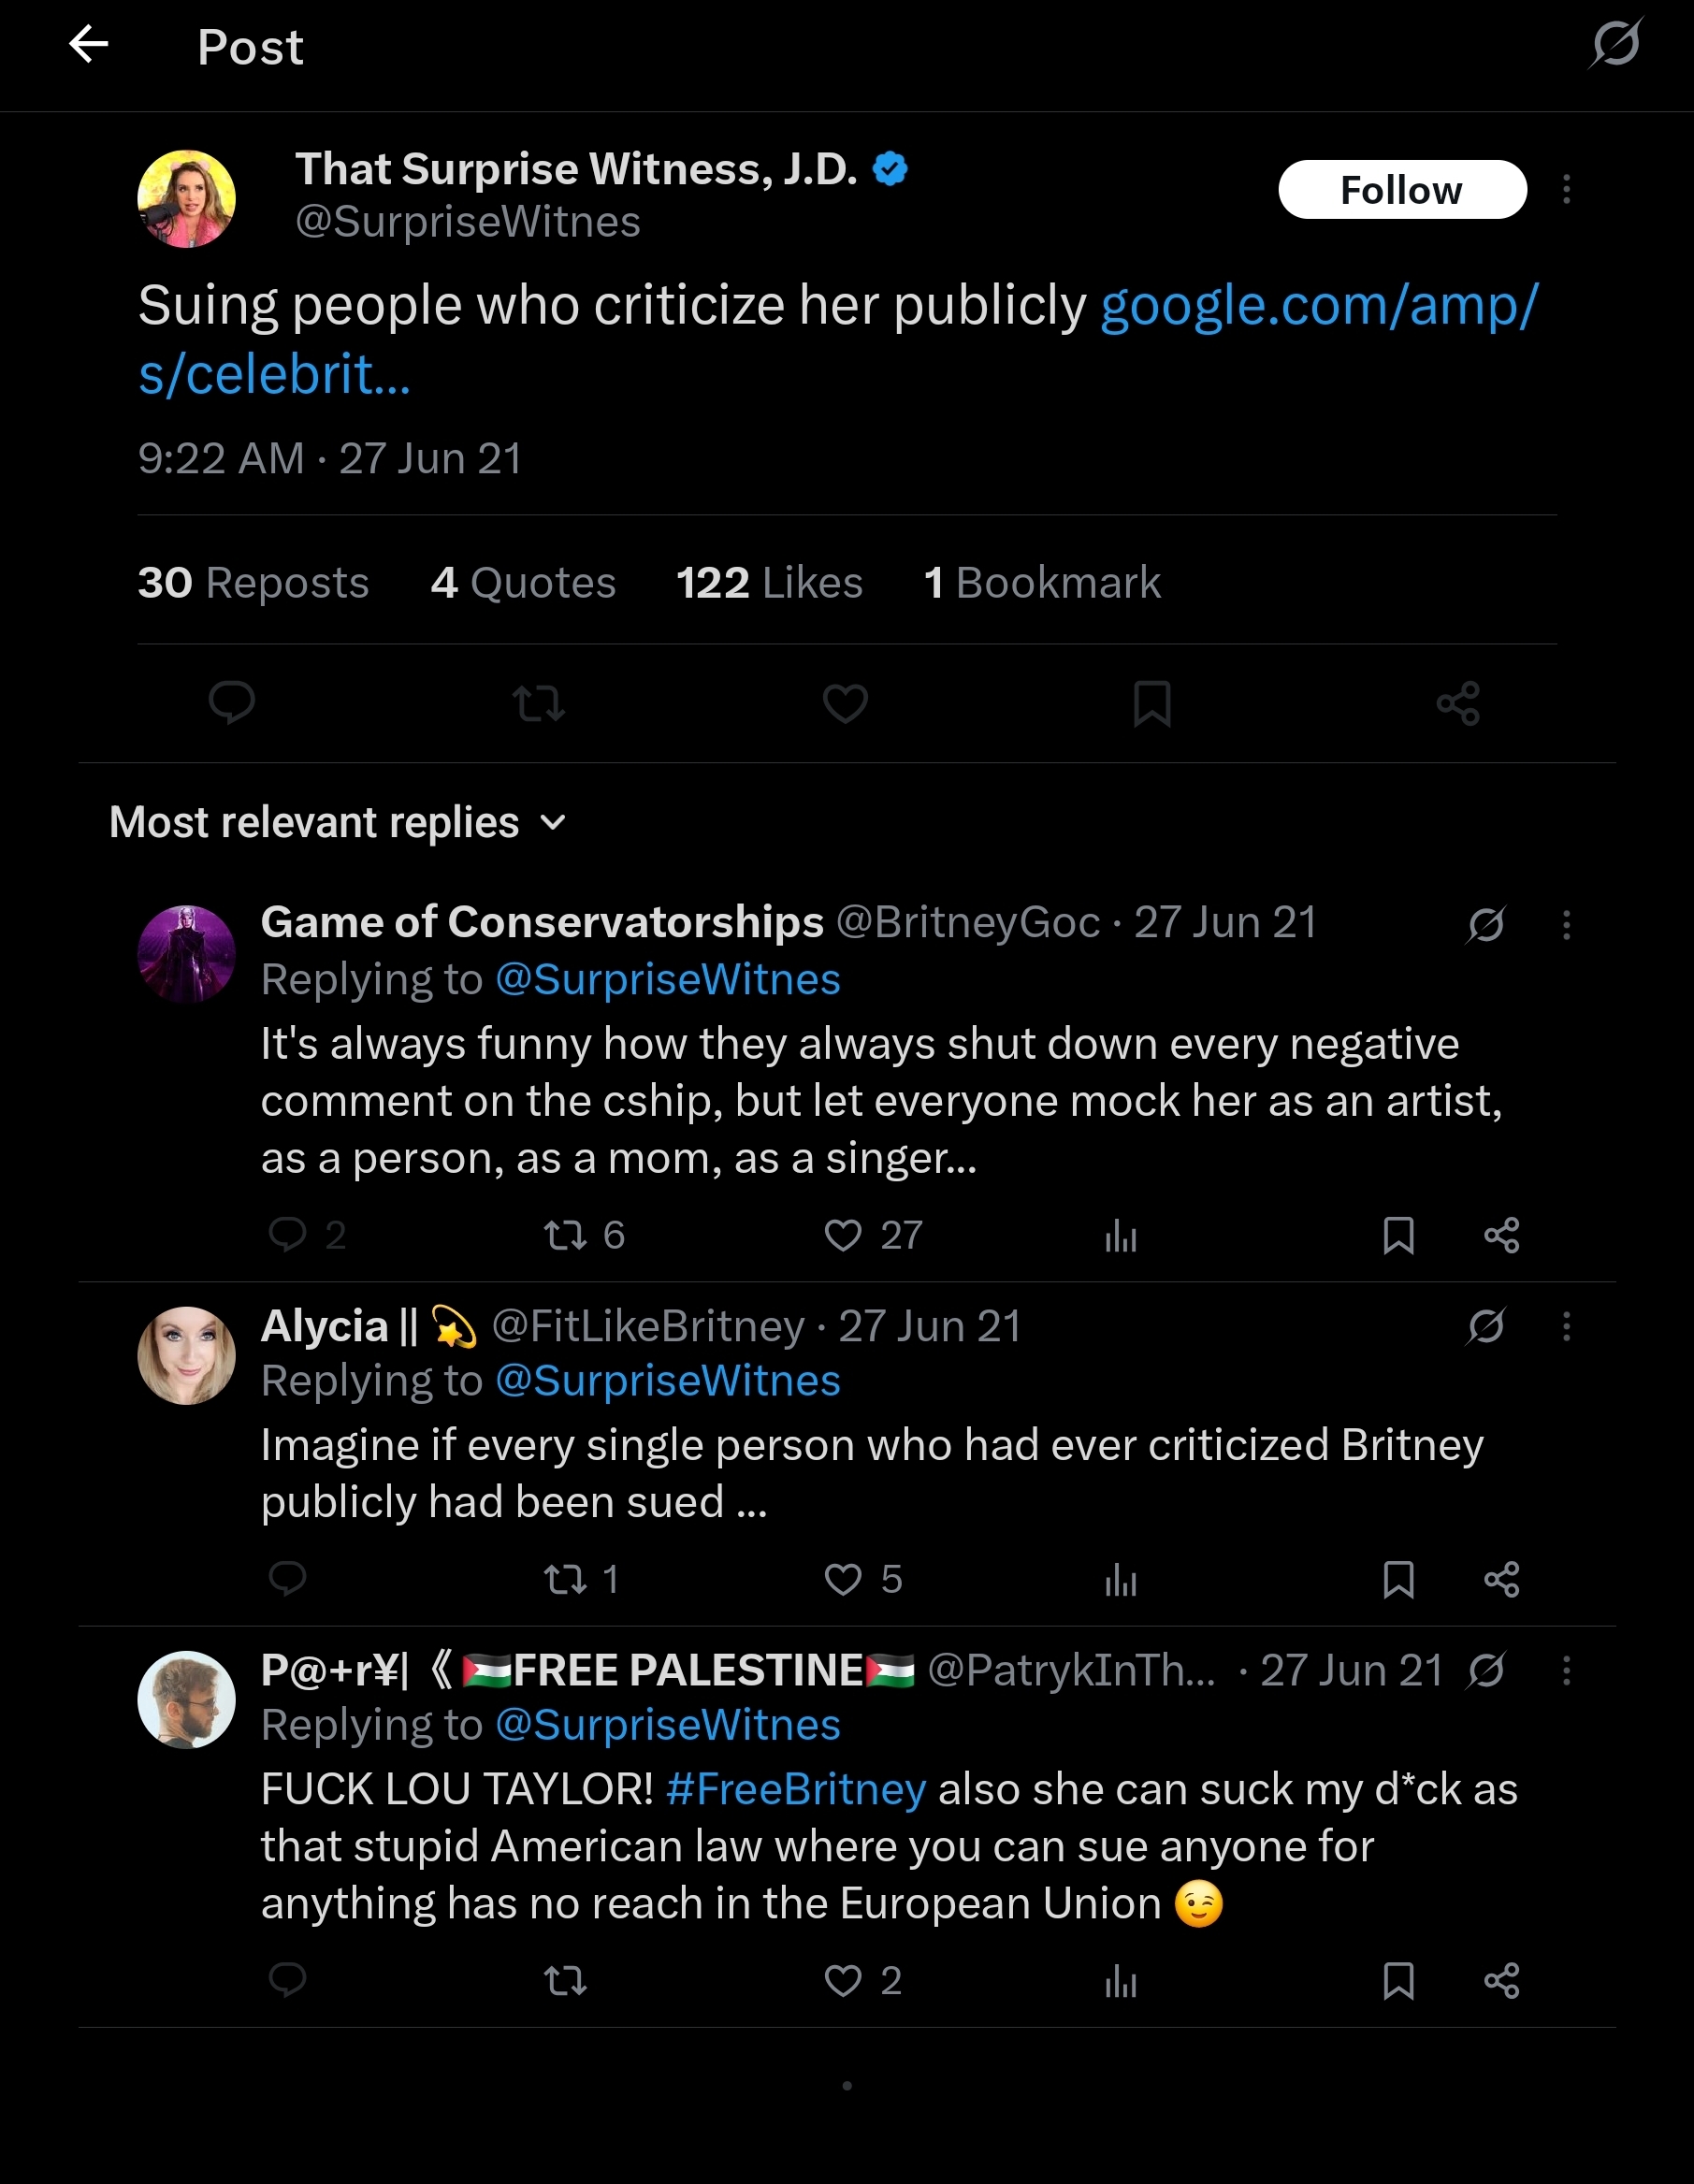
Task: Open That Surprise Witness profile picture
Action: click(x=187, y=199)
